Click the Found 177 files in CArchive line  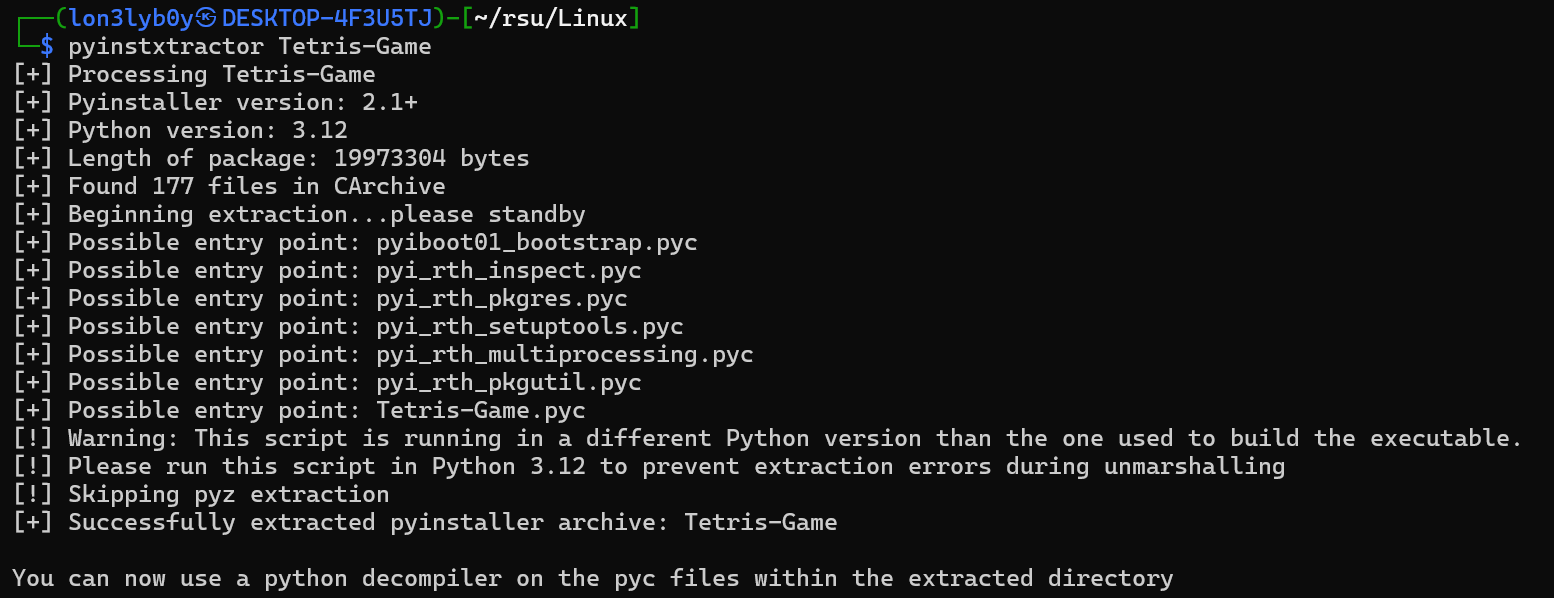pyautogui.click(x=256, y=186)
